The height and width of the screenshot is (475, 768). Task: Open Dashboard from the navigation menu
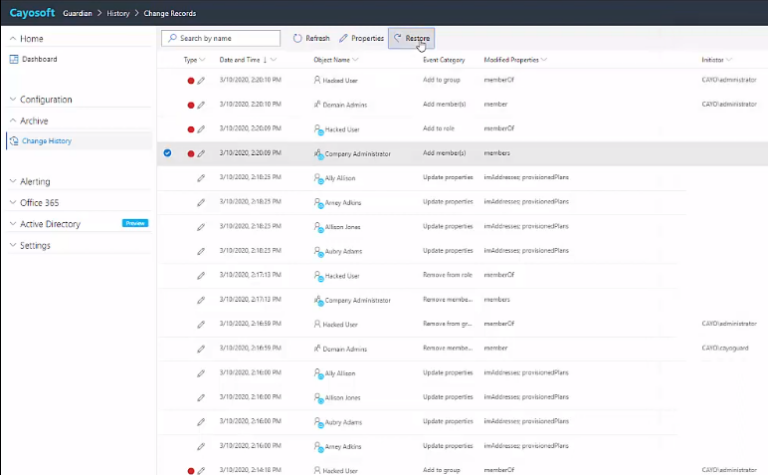point(39,60)
